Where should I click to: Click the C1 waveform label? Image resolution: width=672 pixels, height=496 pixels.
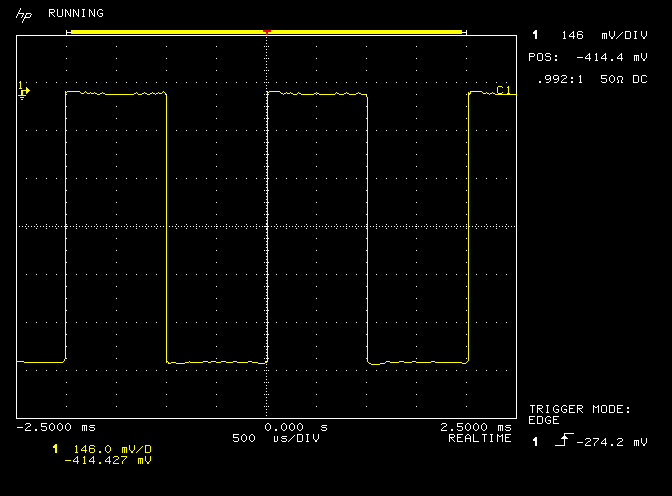(x=504, y=91)
